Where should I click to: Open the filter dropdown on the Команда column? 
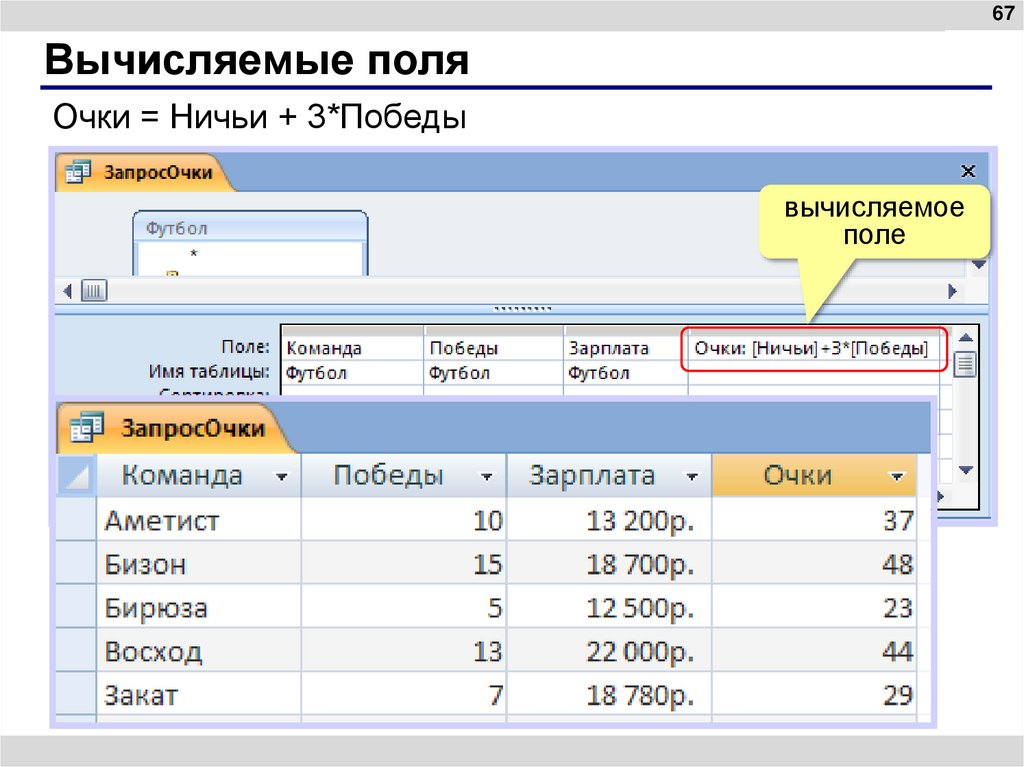pos(282,475)
